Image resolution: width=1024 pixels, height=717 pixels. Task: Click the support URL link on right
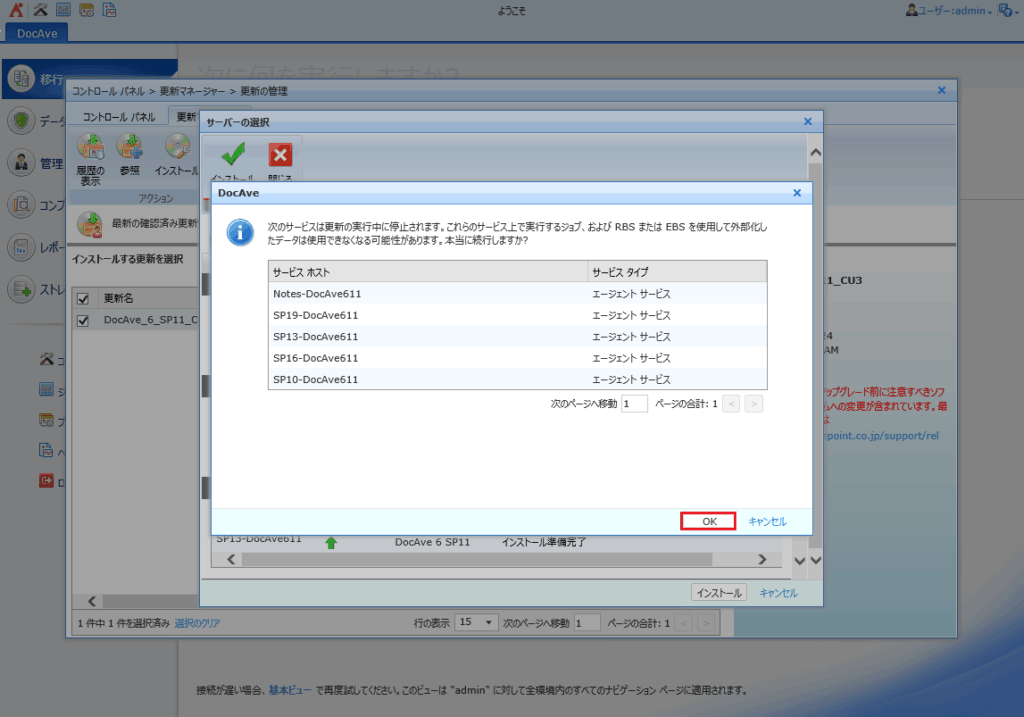click(882, 436)
